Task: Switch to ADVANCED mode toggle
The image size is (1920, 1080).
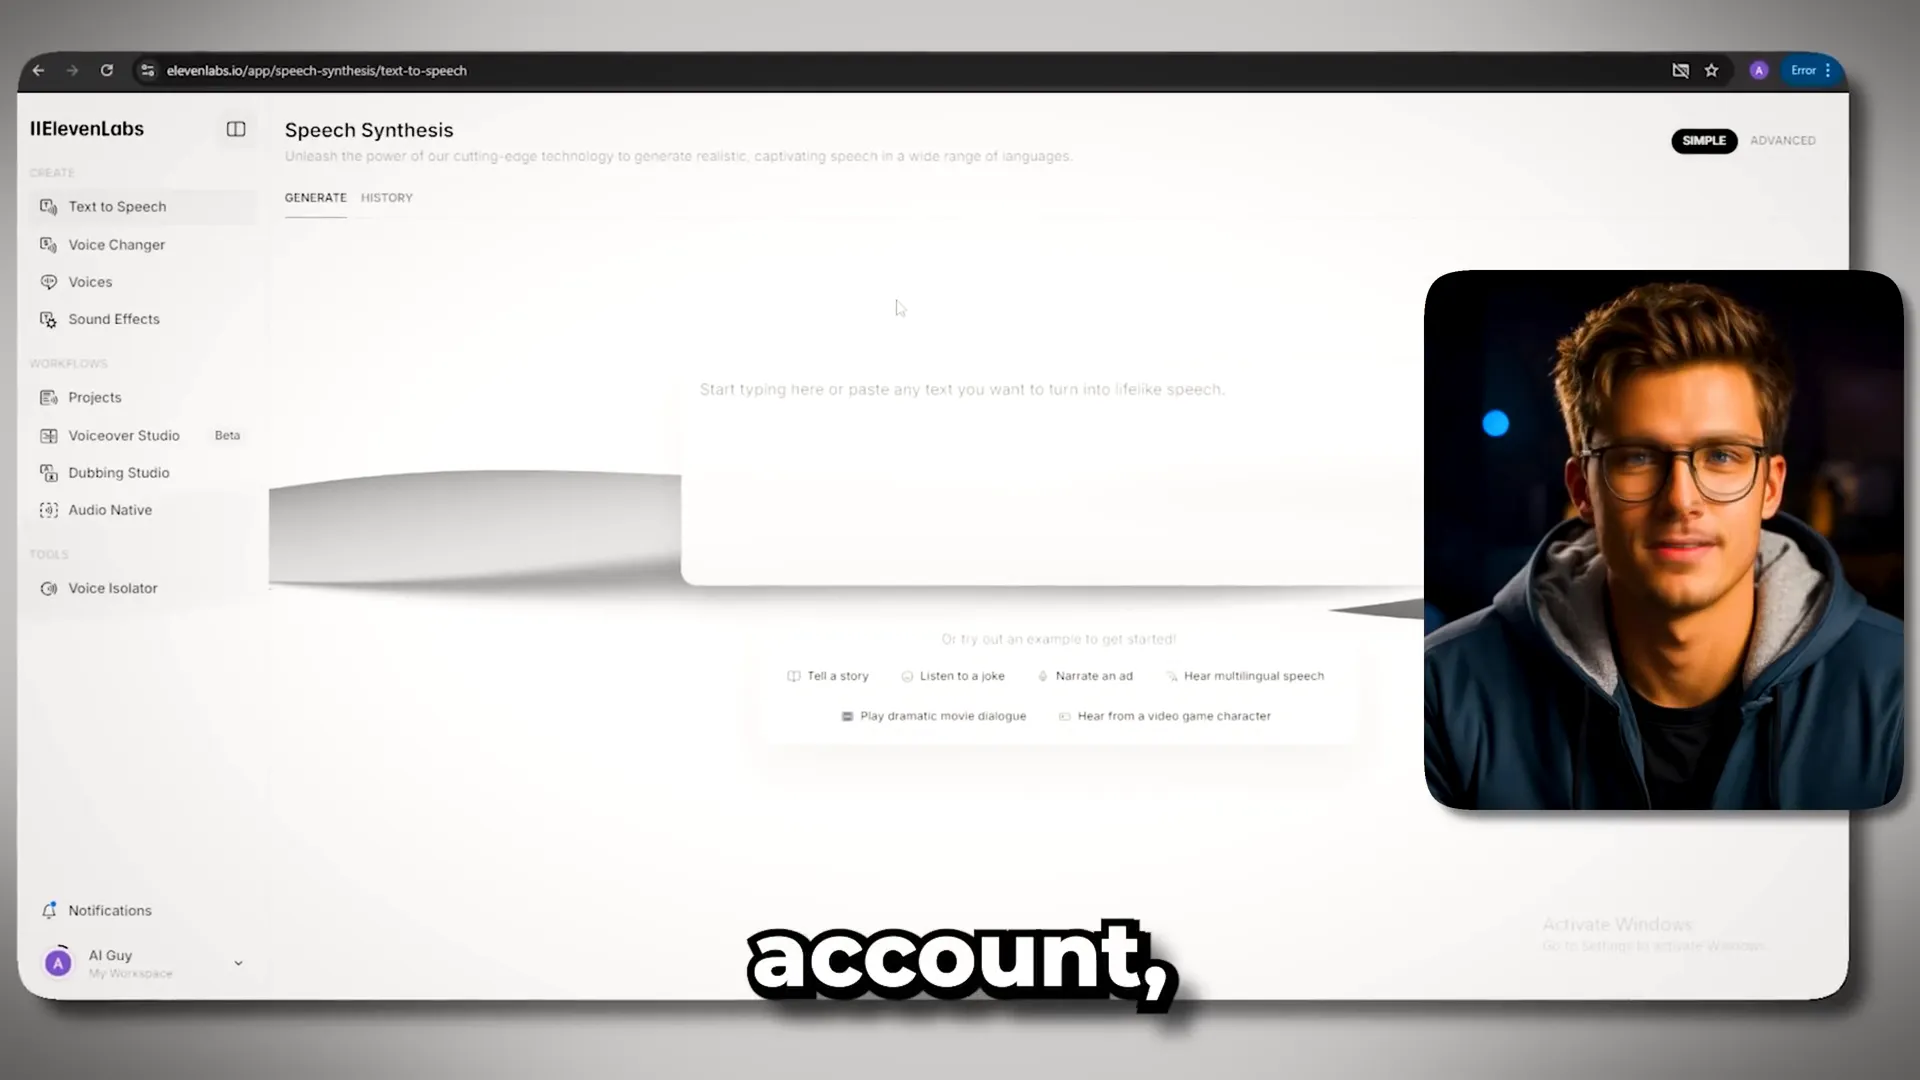Action: click(1783, 140)
